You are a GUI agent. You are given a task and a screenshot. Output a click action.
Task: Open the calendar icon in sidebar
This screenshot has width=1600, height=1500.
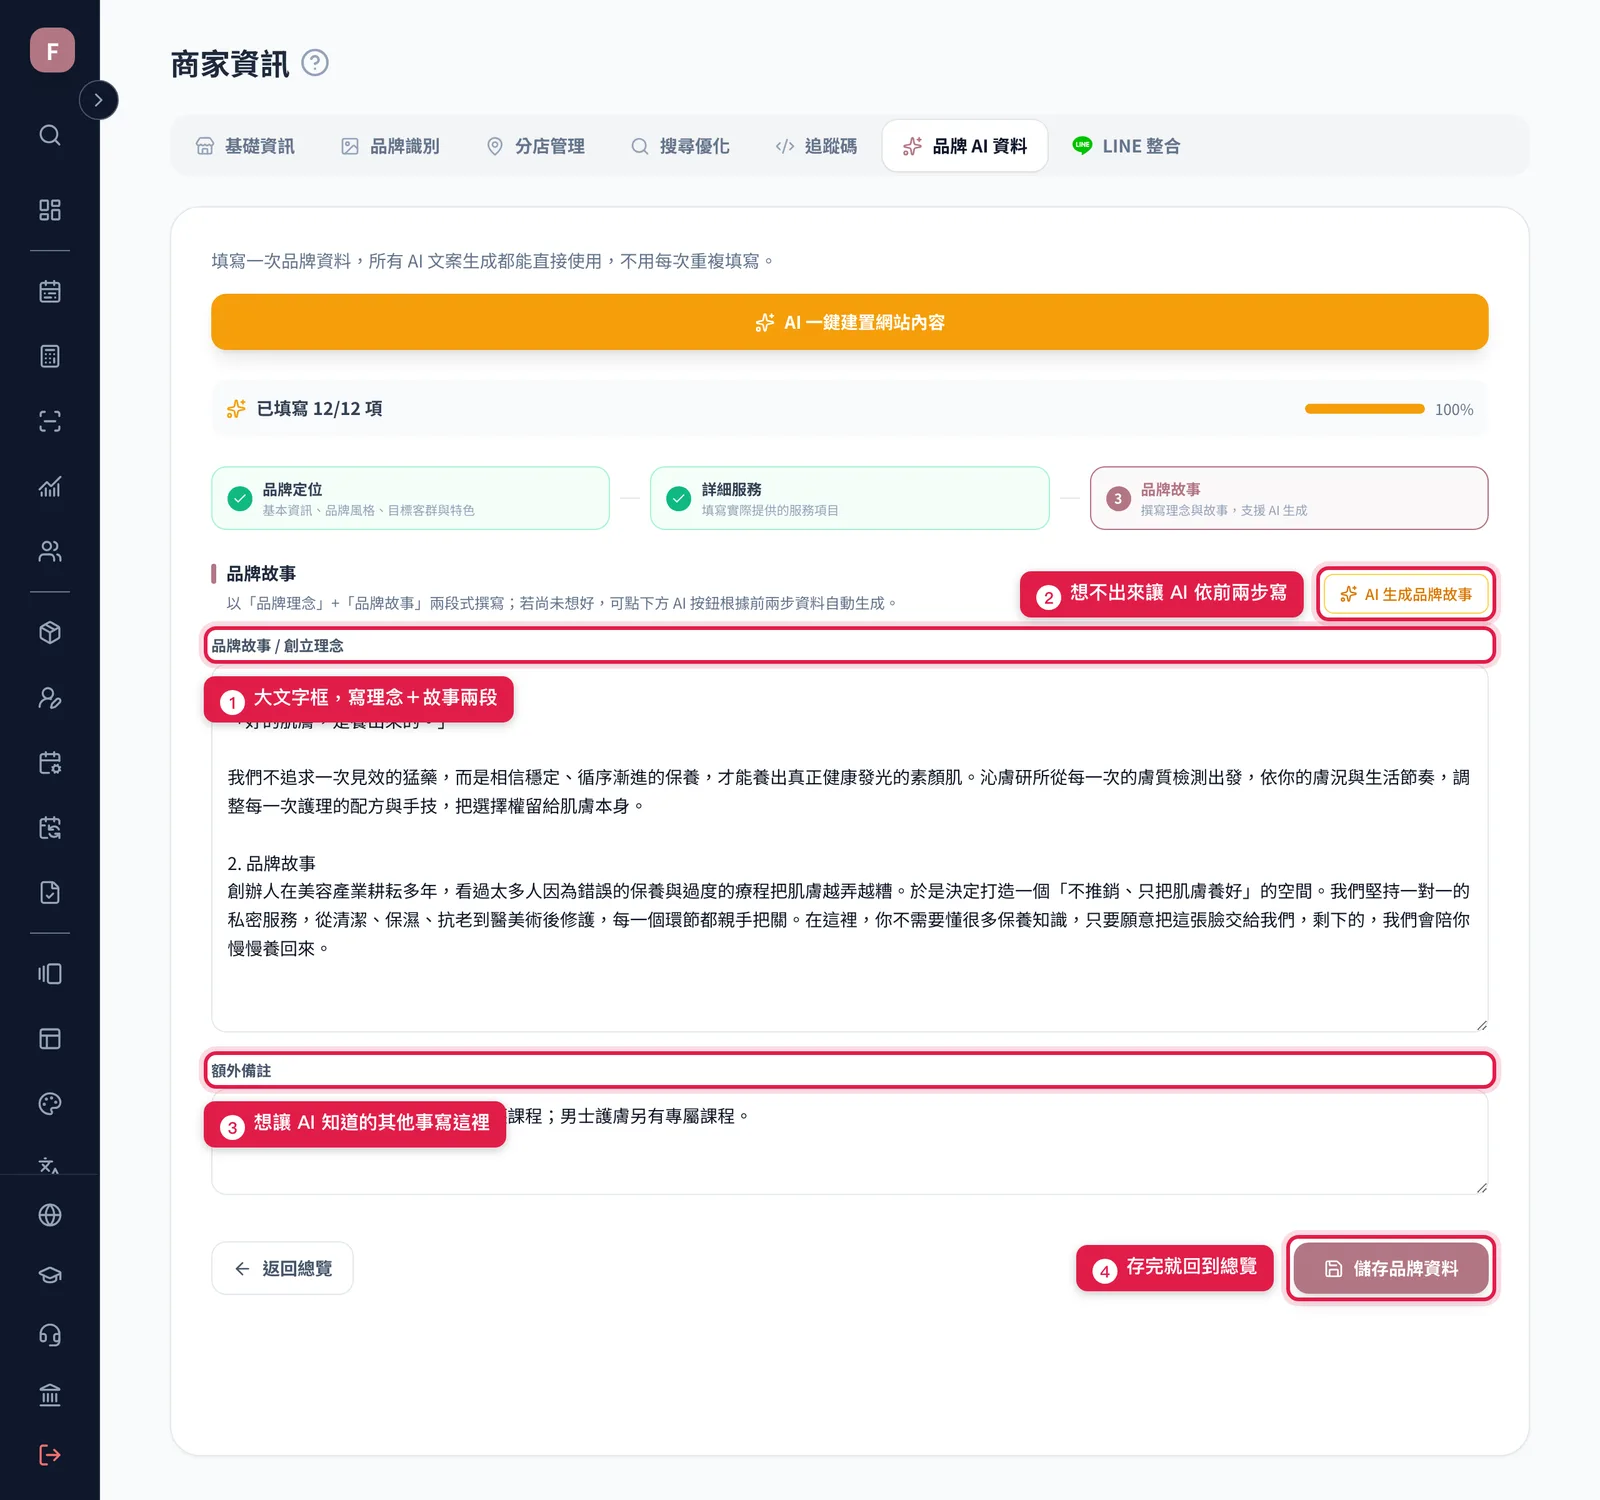[50, 291]
